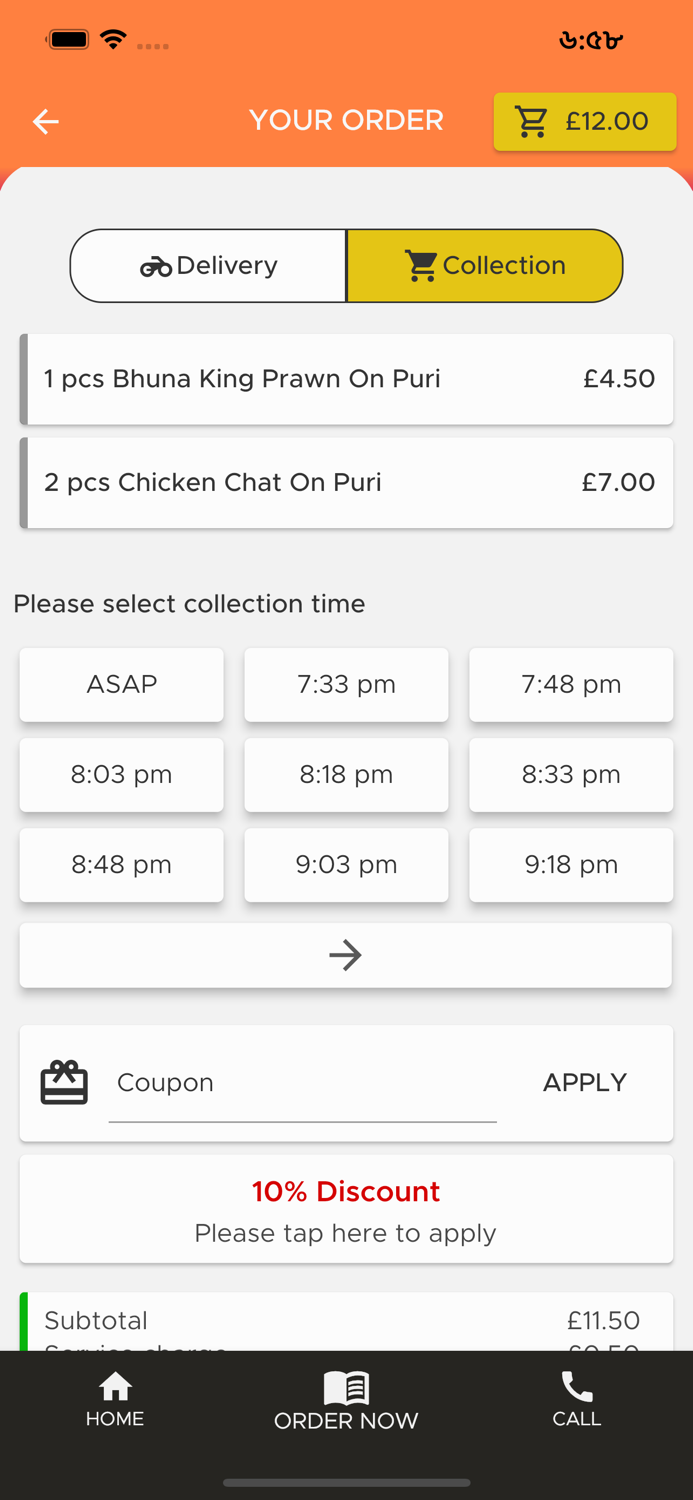
Task: Tap the gift card coupon icon
Action: [64, 1082]
